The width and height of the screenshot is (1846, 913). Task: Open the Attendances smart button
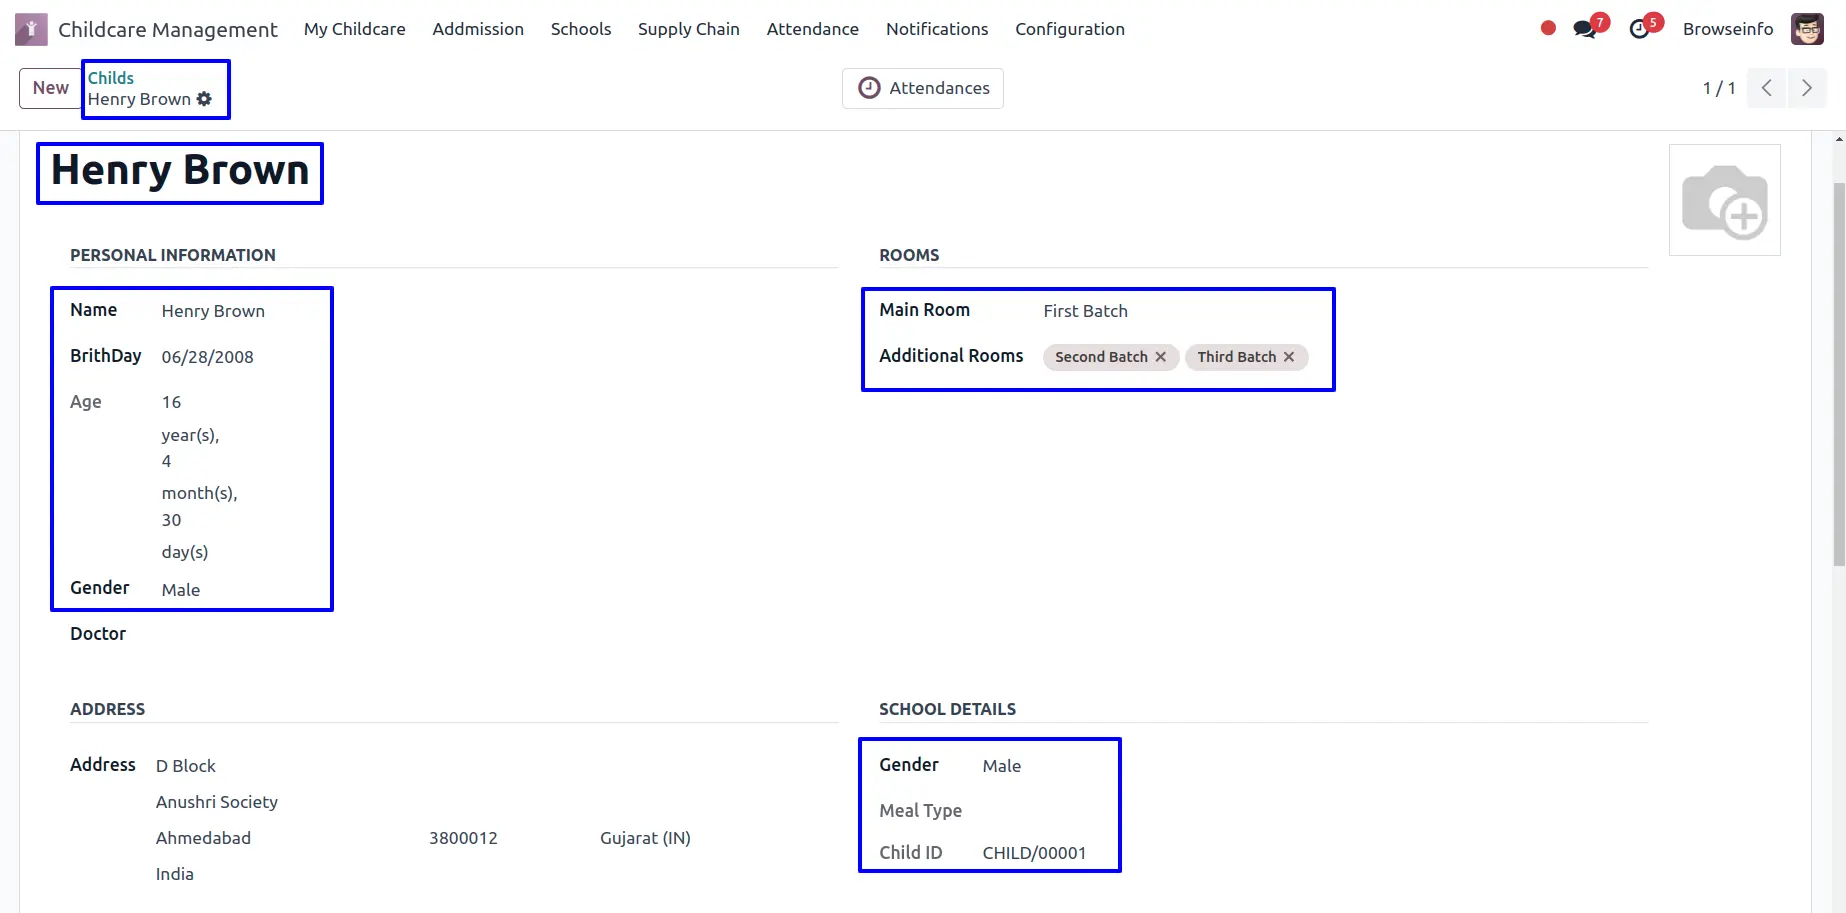coord(923,88)
